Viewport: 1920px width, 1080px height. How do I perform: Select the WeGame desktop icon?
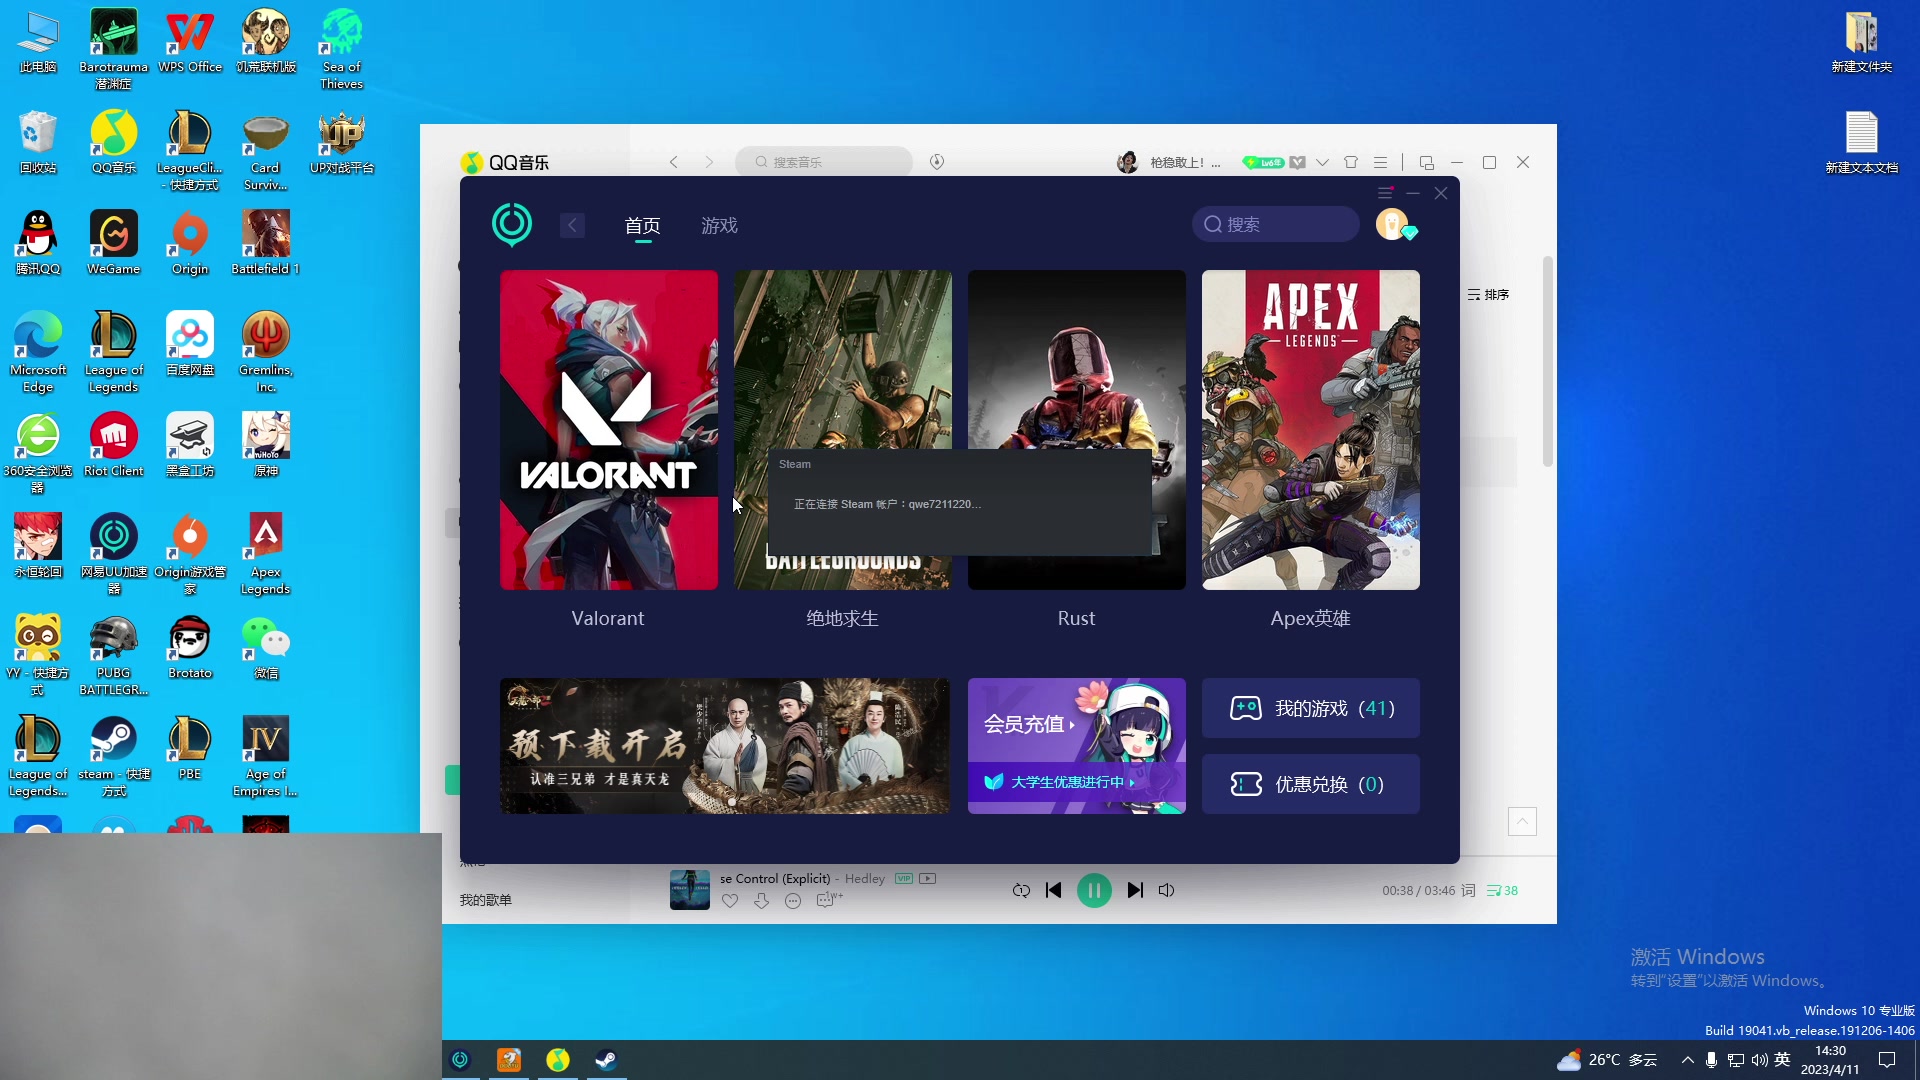point(114,243)
